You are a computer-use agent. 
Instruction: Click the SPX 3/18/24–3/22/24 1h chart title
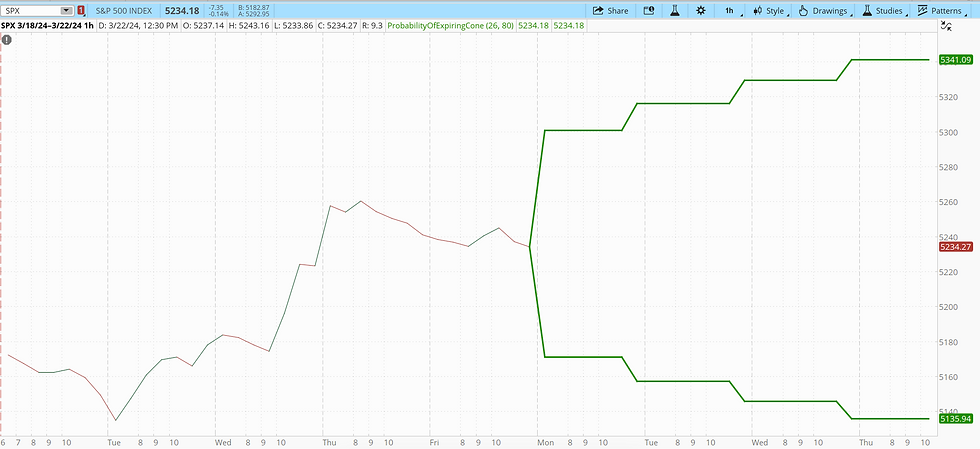tap(46, 26)
